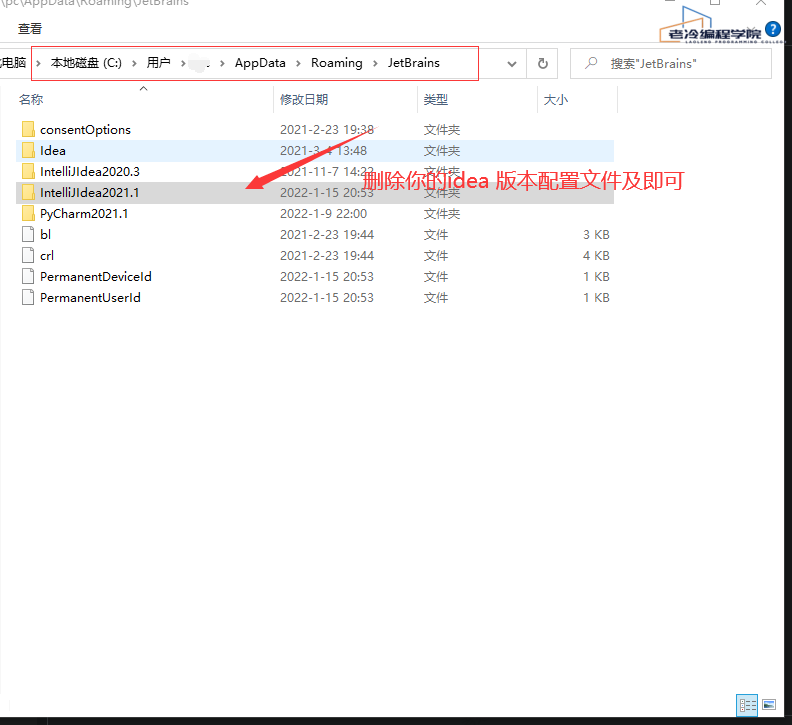Select the PyCharm2021.1 folder name
Screen dimensions: 792x725
click(84, 214)
